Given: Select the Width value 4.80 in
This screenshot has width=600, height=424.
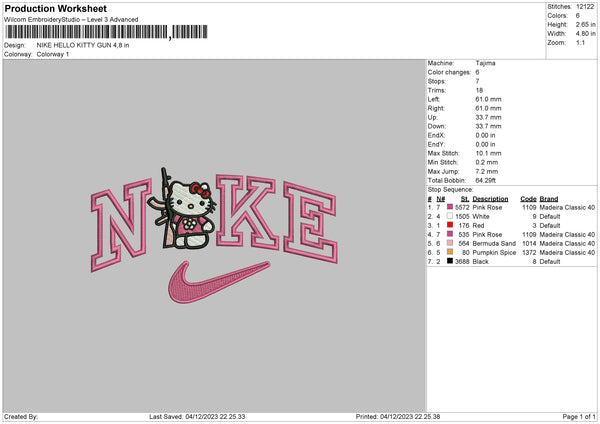Looking at the screenshot, I should (x=585, y=34).
